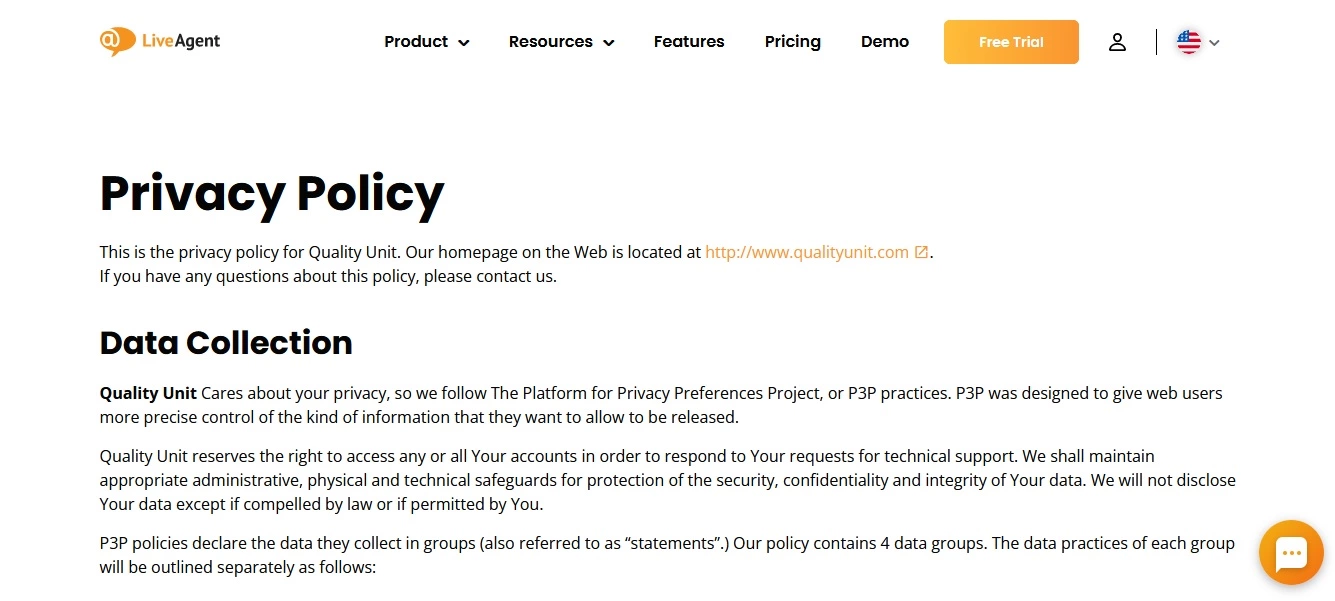Click the Data Collection heading
This screenshot has width=1335, height=601.
coord(225,343)
